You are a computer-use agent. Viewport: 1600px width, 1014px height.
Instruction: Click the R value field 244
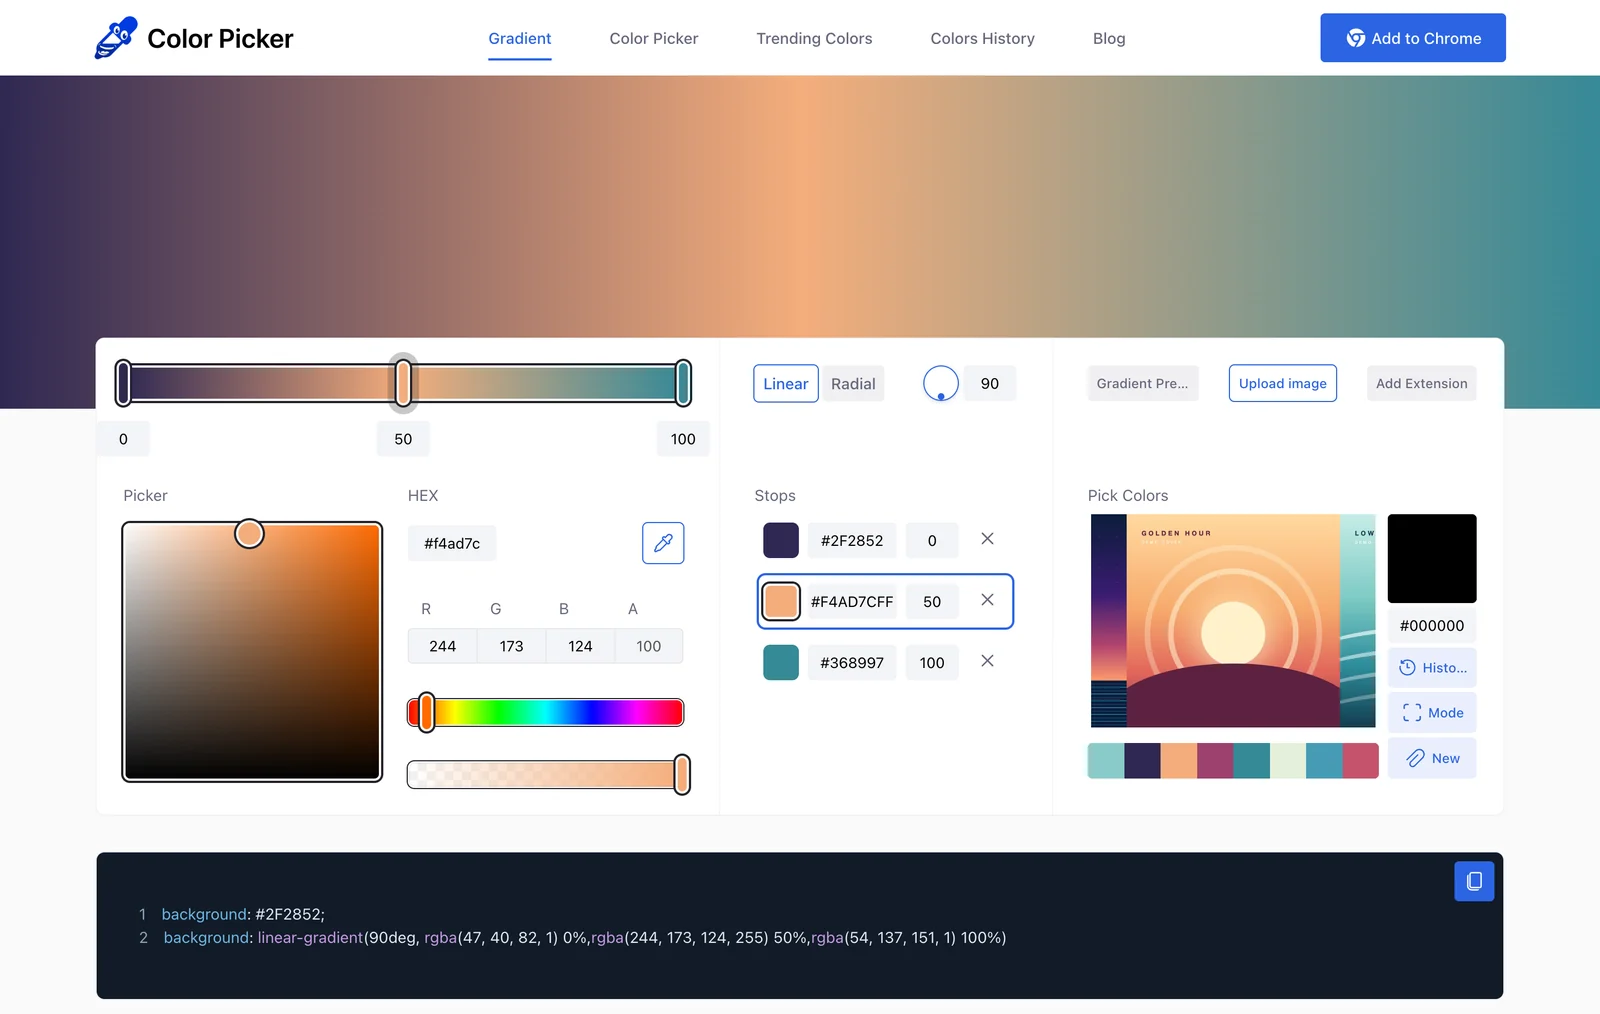click(x=443, y=647)
